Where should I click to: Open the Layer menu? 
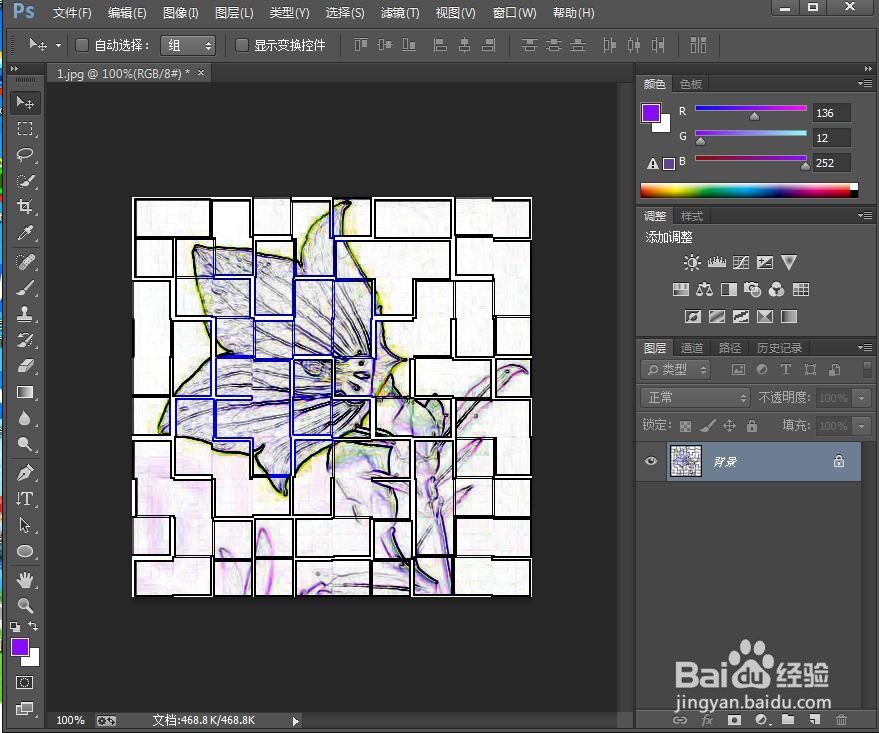[x=234, y=12]
